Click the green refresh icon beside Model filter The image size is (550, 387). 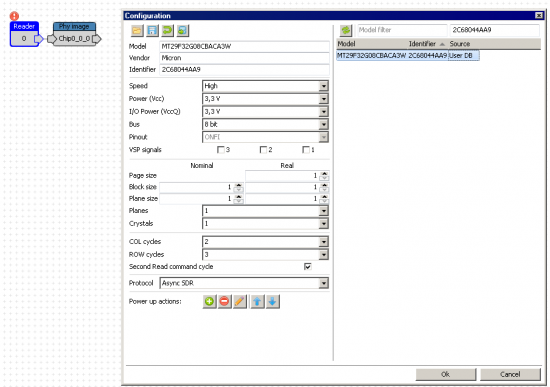[346, 30]
